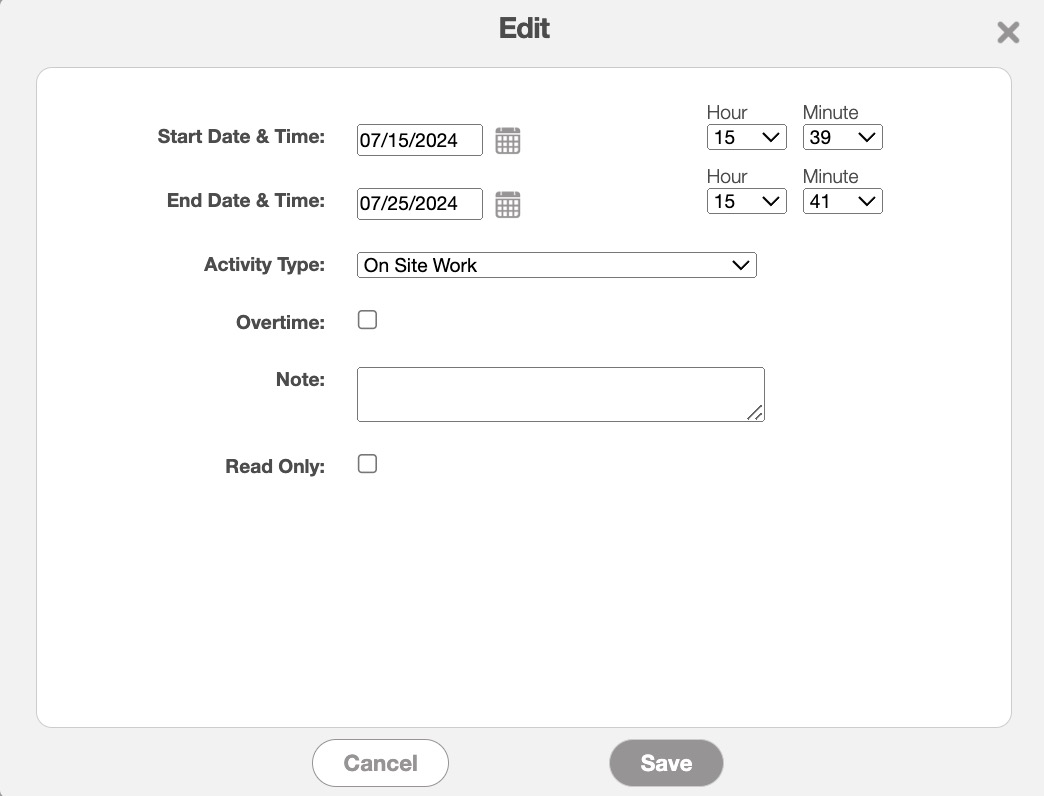1044x796 pixels.
Task: Open the end Minute dropdown showing 41
Action: point(842,202)
